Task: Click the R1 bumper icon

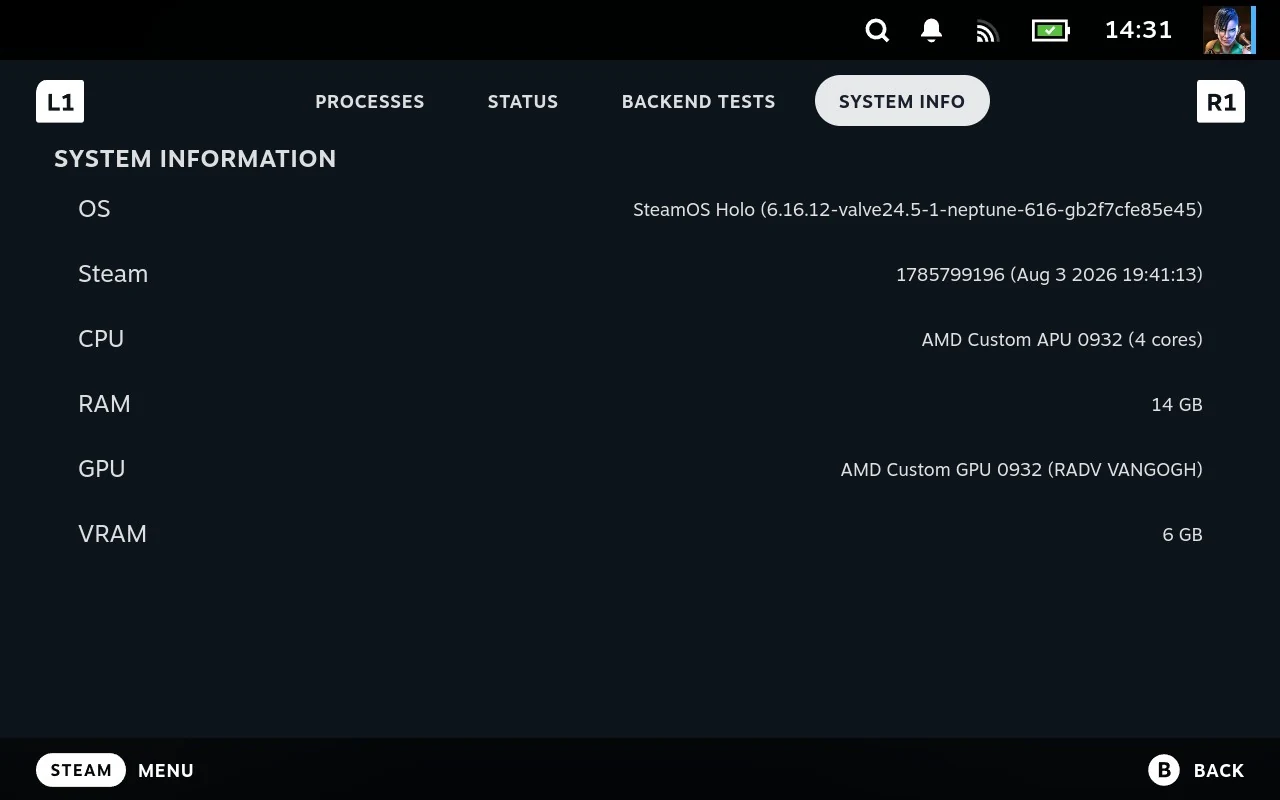Action: [x=1221, y=101]
